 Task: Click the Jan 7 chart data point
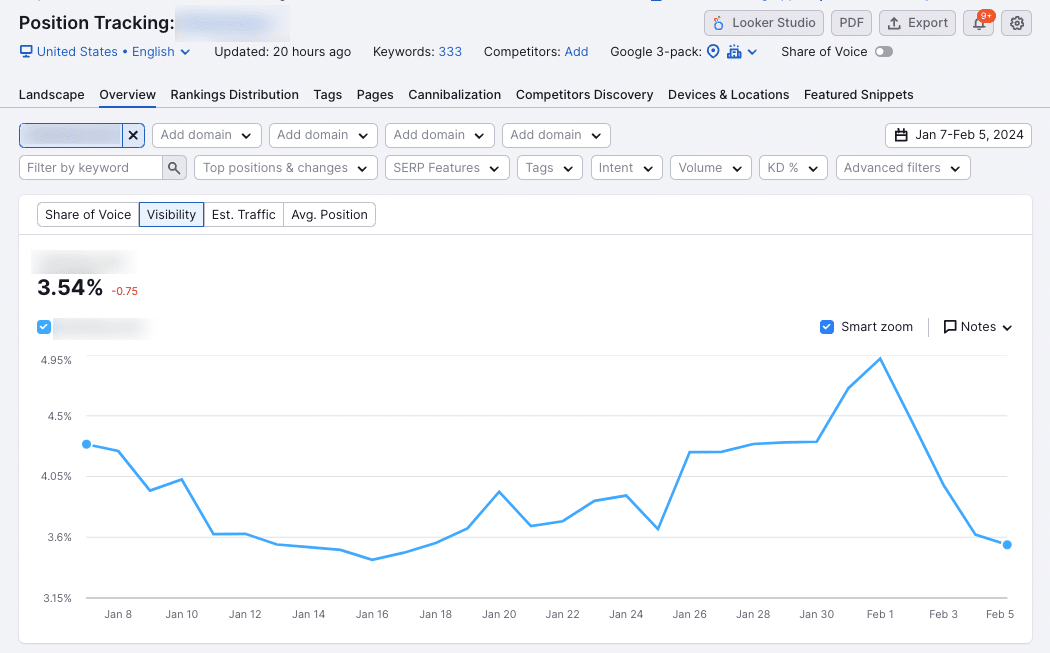pos(86,444)
